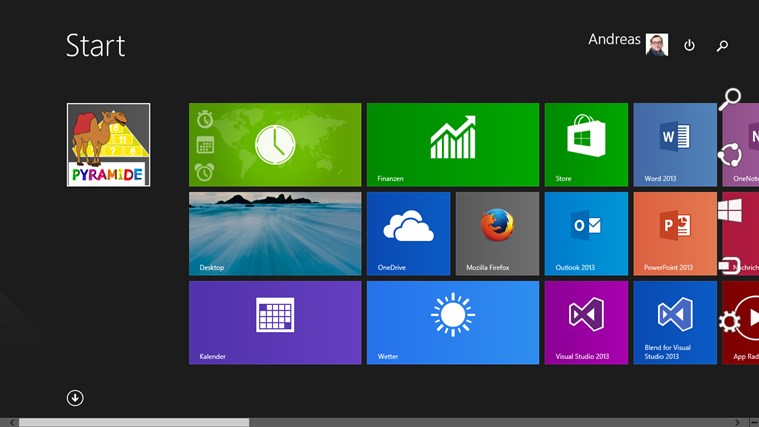Open the Desktop tile
Image resolution: width=759 pixels, height=427 pixels.
275,234
